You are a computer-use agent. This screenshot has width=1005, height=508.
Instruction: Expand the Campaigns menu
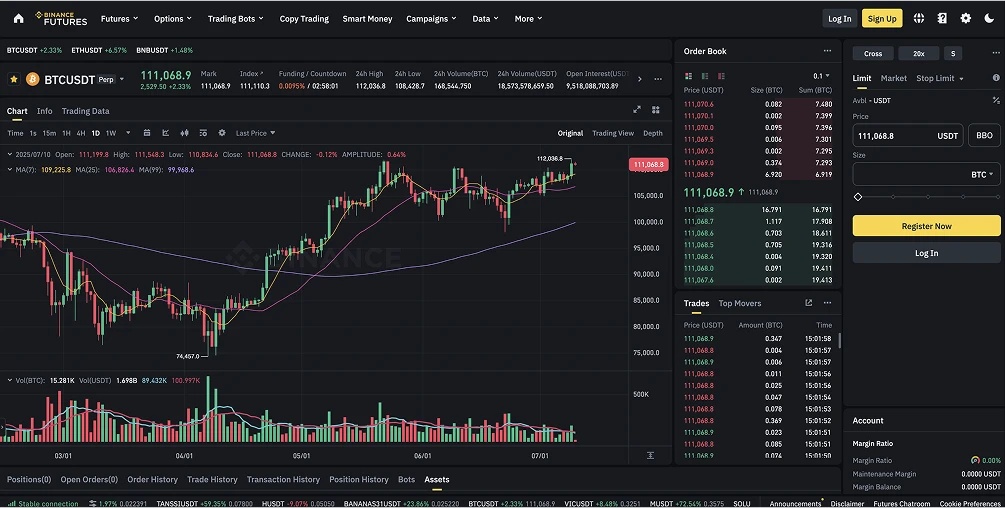click(x=431, y=19)
